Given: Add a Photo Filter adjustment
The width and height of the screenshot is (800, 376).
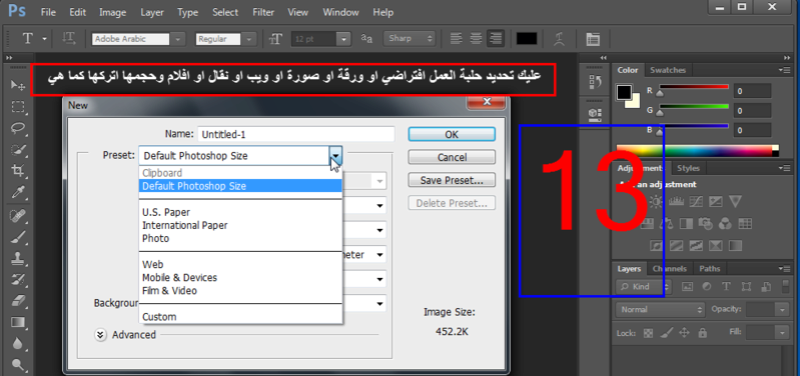Looking at the screenshot, I should [x=706, y=223].
